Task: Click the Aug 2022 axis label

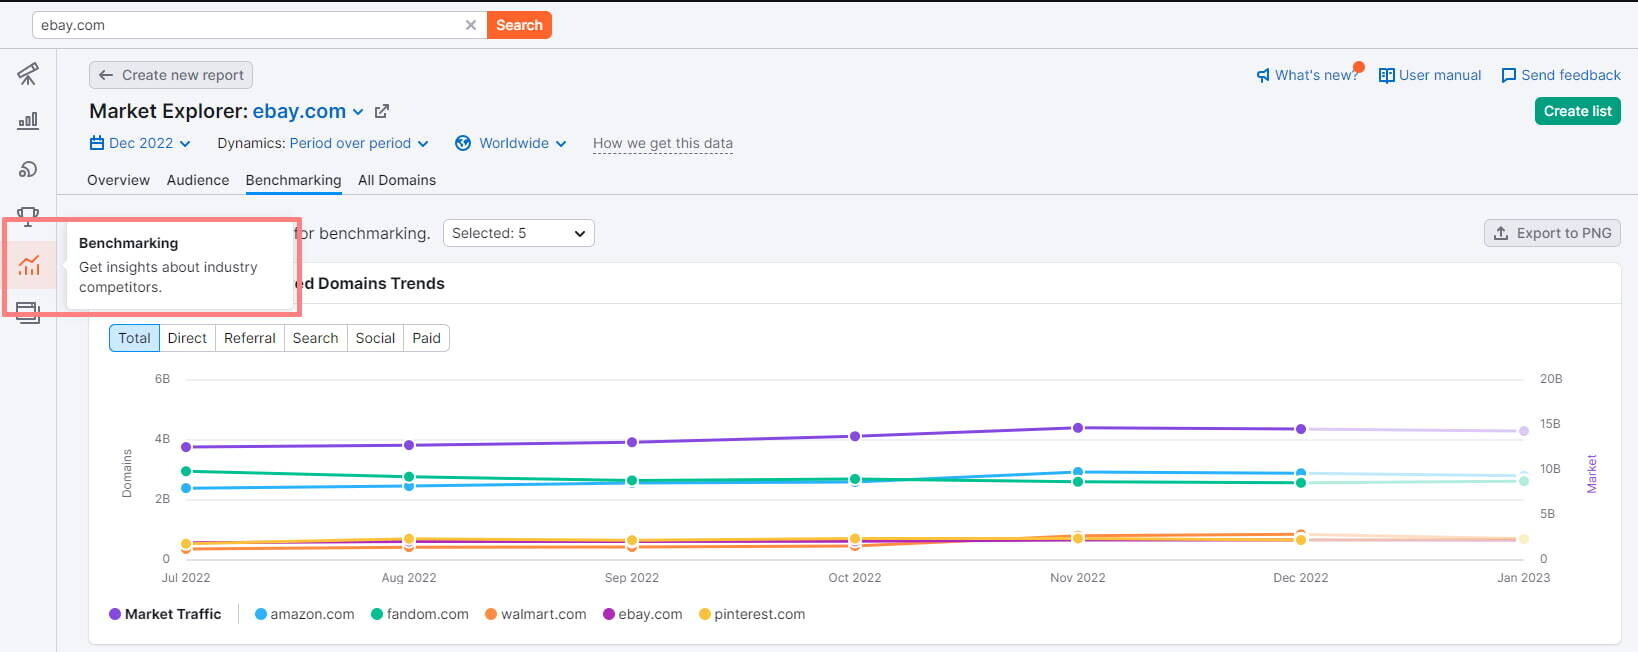Action: tap(409, 577)
